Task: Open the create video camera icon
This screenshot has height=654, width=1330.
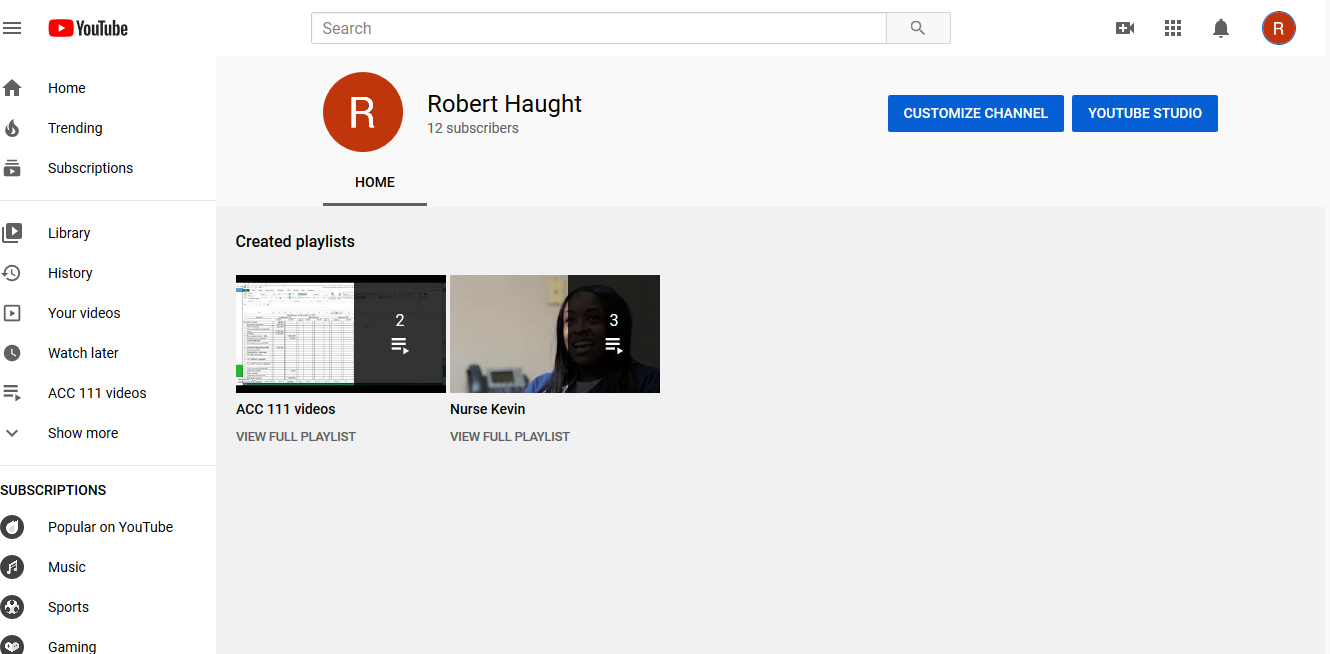Action: 1125,28
